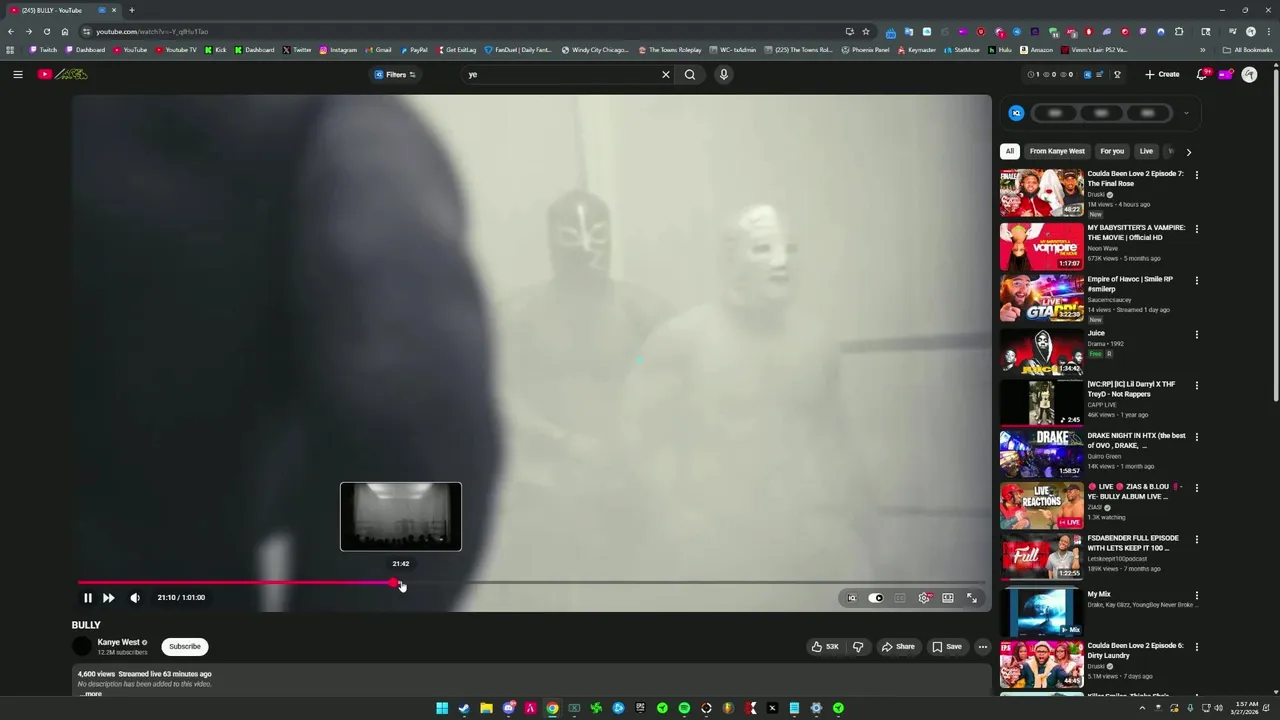The image size is (1280, 720).
Task: Switch to theater mode
Action: point(948,598)
